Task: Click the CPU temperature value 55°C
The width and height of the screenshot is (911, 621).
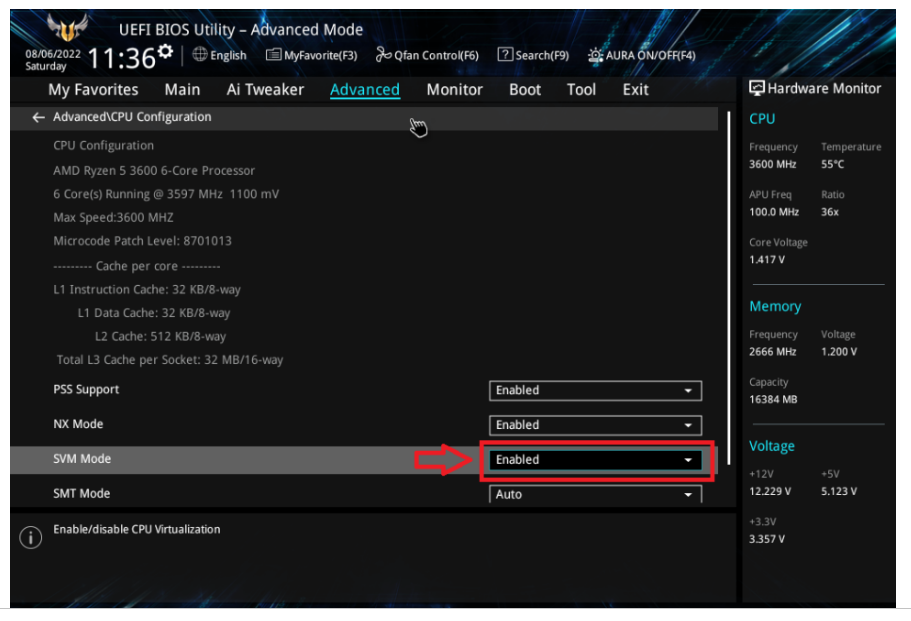Action: (833, 164)
